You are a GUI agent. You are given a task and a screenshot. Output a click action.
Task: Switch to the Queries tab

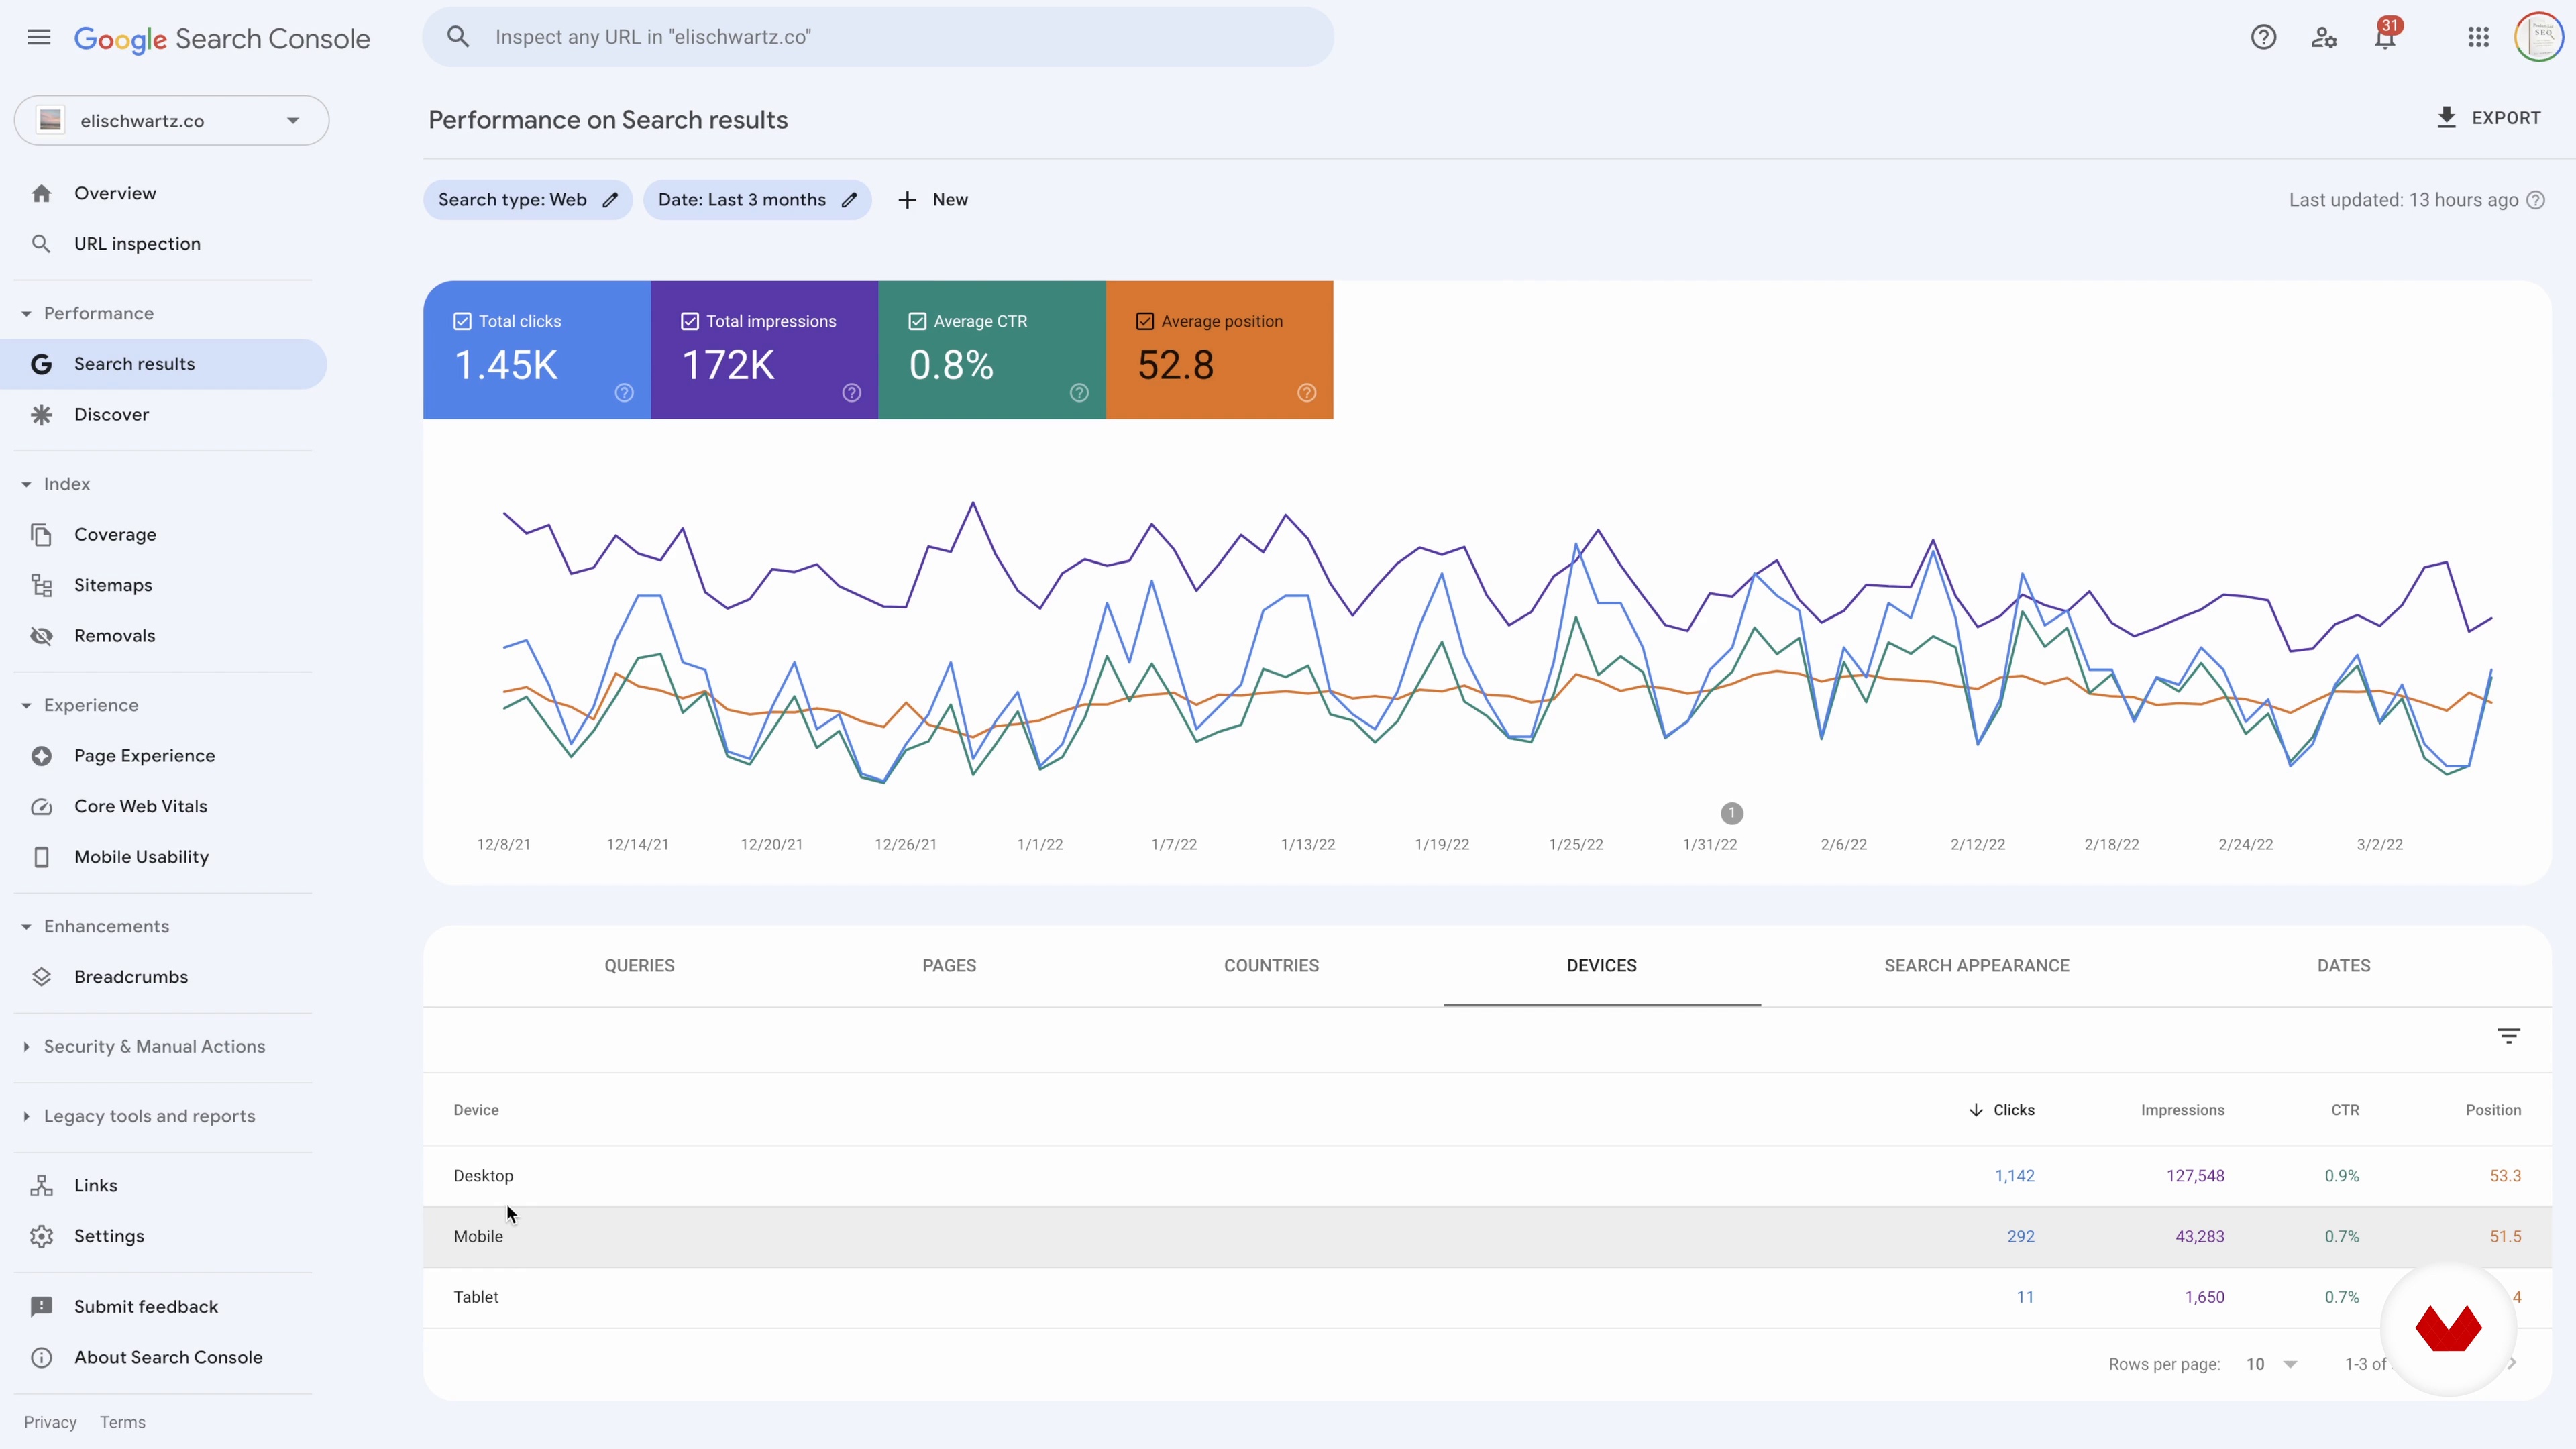(639, 966)
